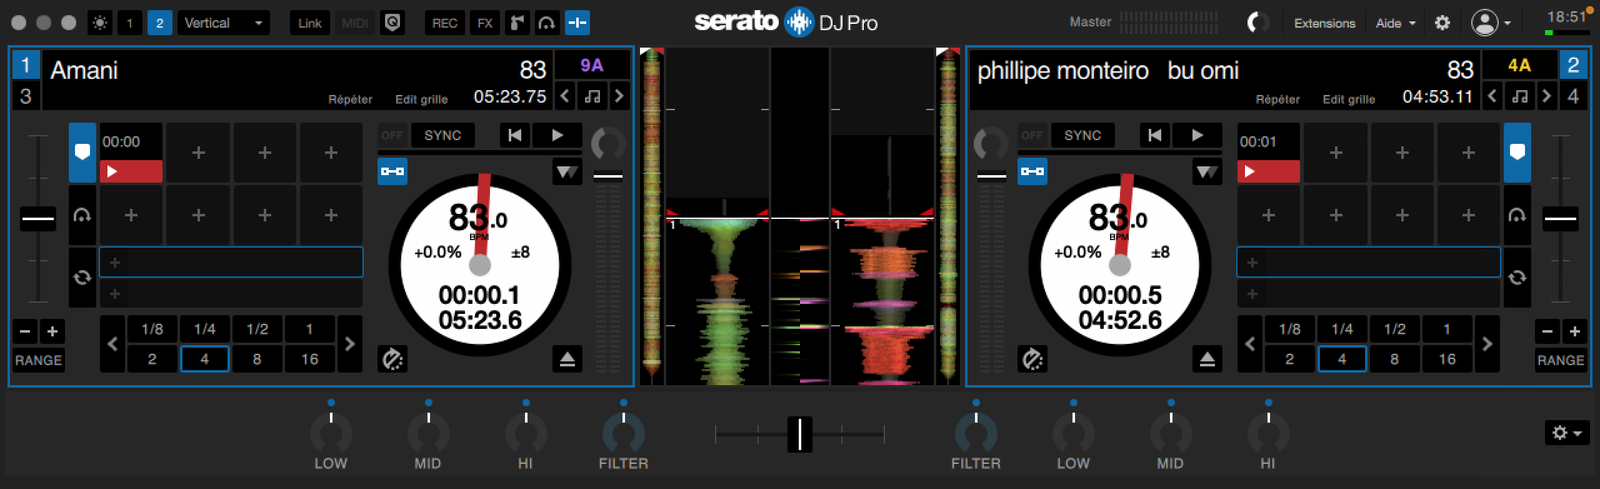Open the FX panel

pyautogui.click(x=485, y=23)
